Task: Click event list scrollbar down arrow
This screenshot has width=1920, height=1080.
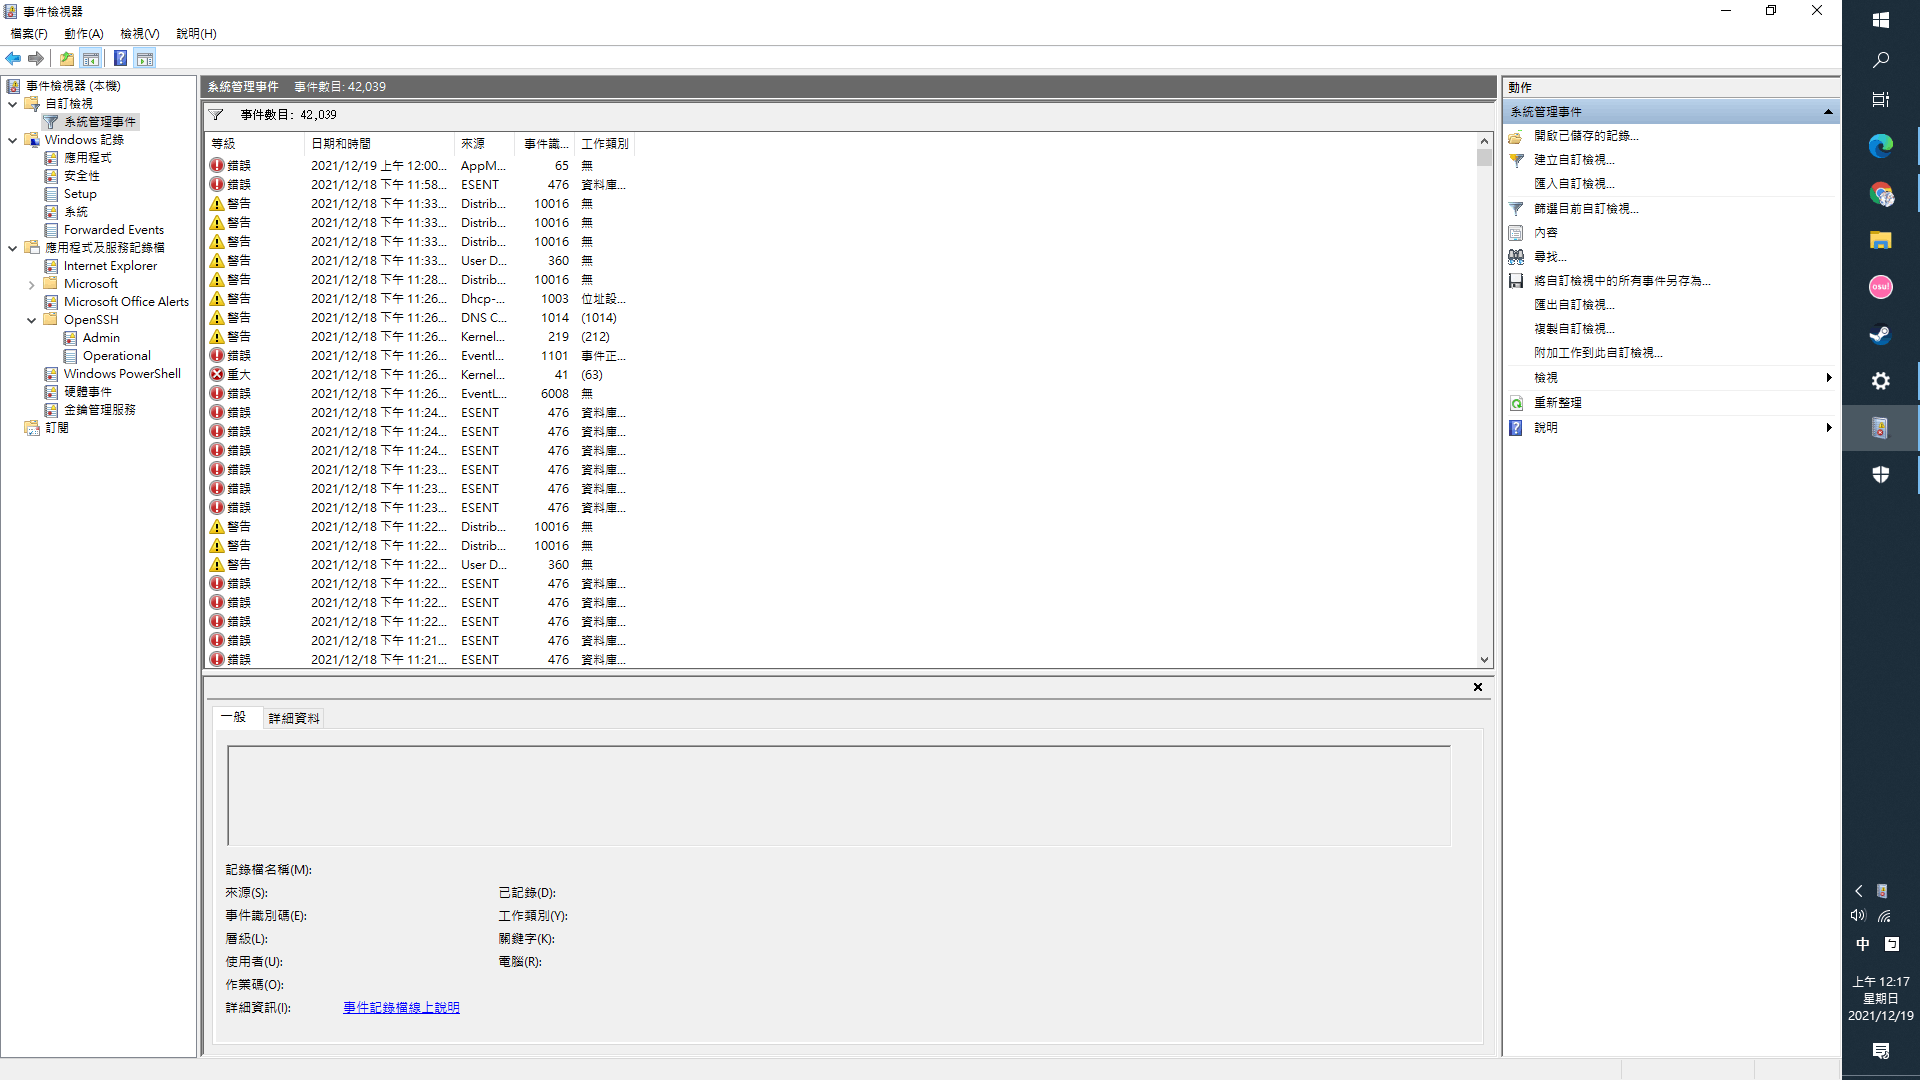Action: coord(1484,660)
